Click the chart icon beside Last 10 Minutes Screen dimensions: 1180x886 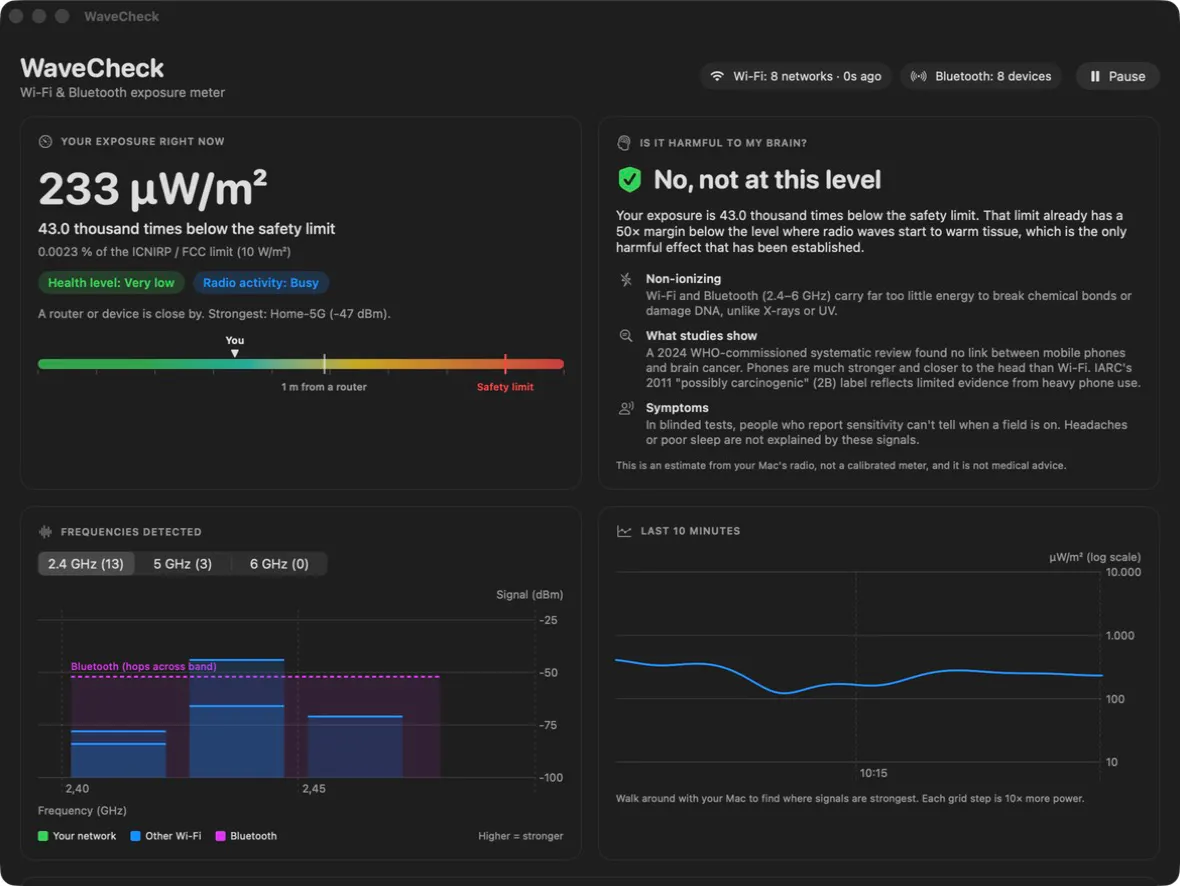click(624, 531)
